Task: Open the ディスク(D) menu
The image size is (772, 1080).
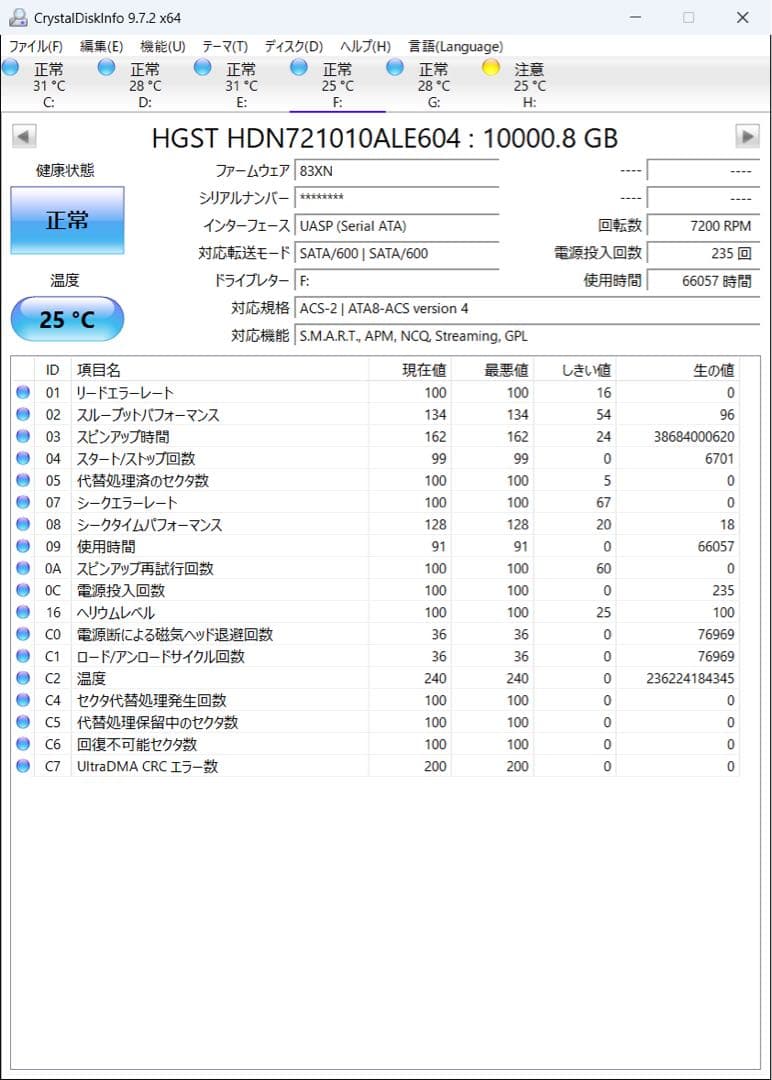Action: pos(293,46)
